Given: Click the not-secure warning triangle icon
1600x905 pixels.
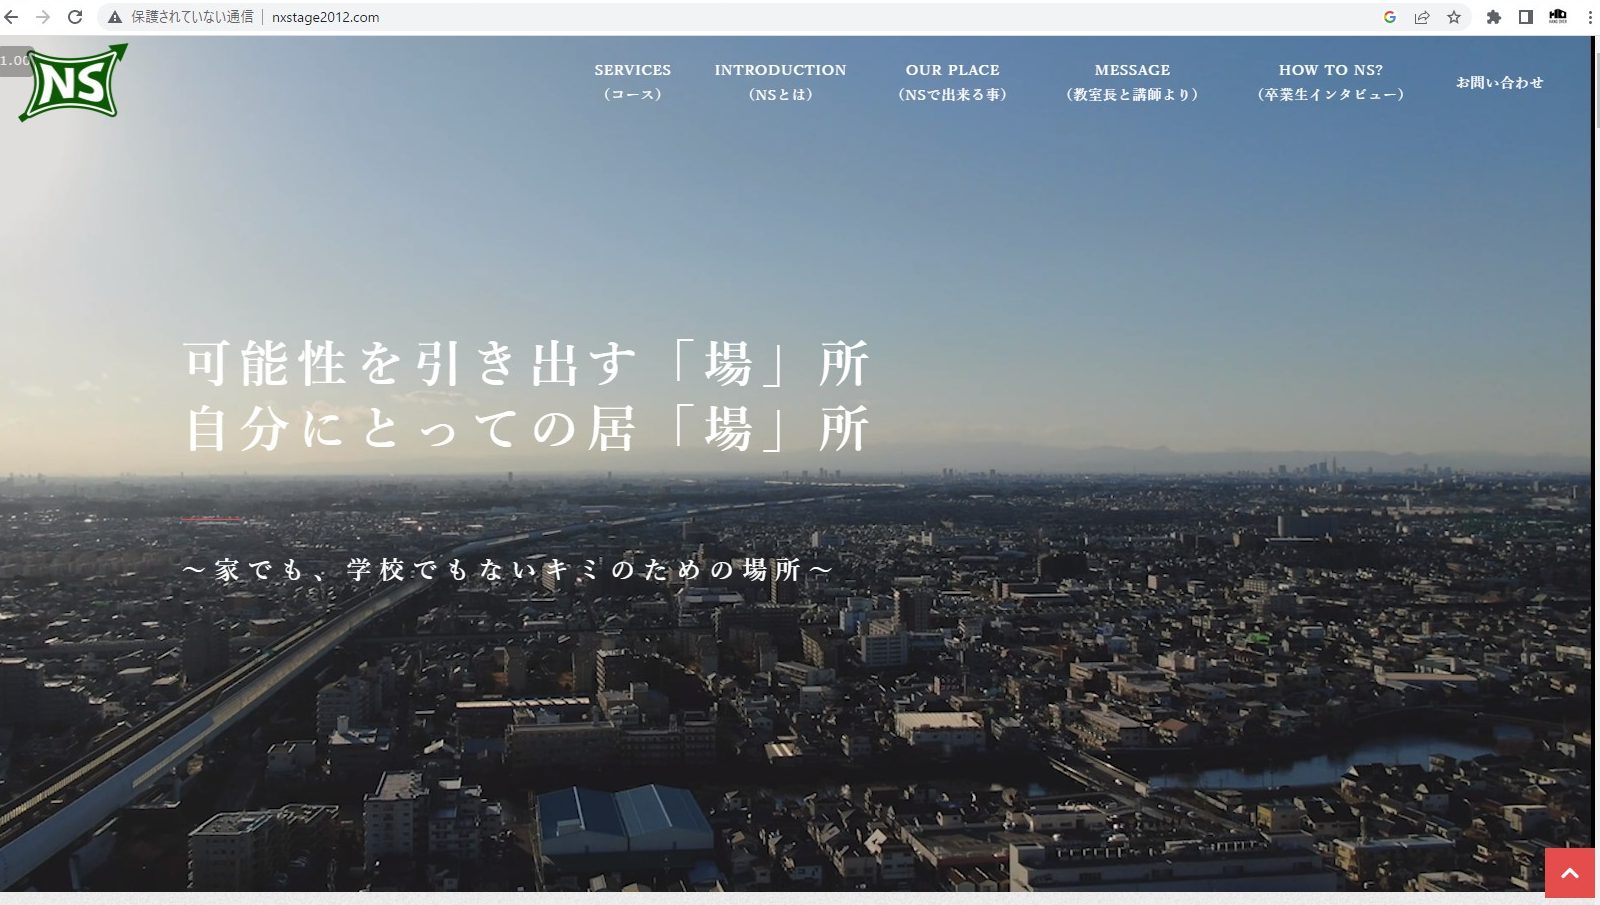Looking at the screenshot, I should (x=115, y=17).
